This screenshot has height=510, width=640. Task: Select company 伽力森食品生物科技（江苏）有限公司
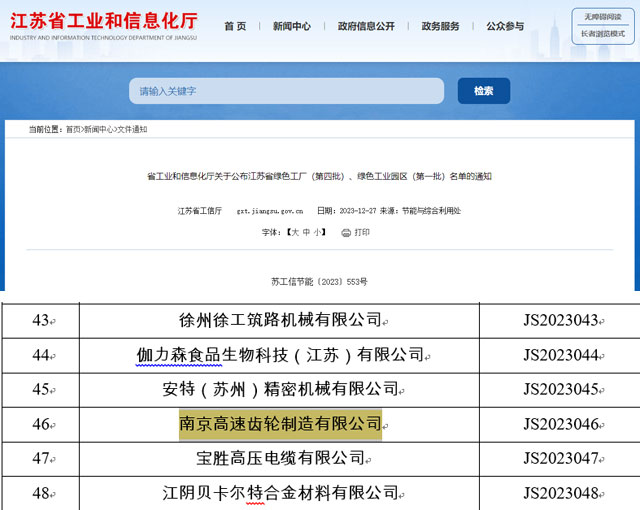(280, 355)
